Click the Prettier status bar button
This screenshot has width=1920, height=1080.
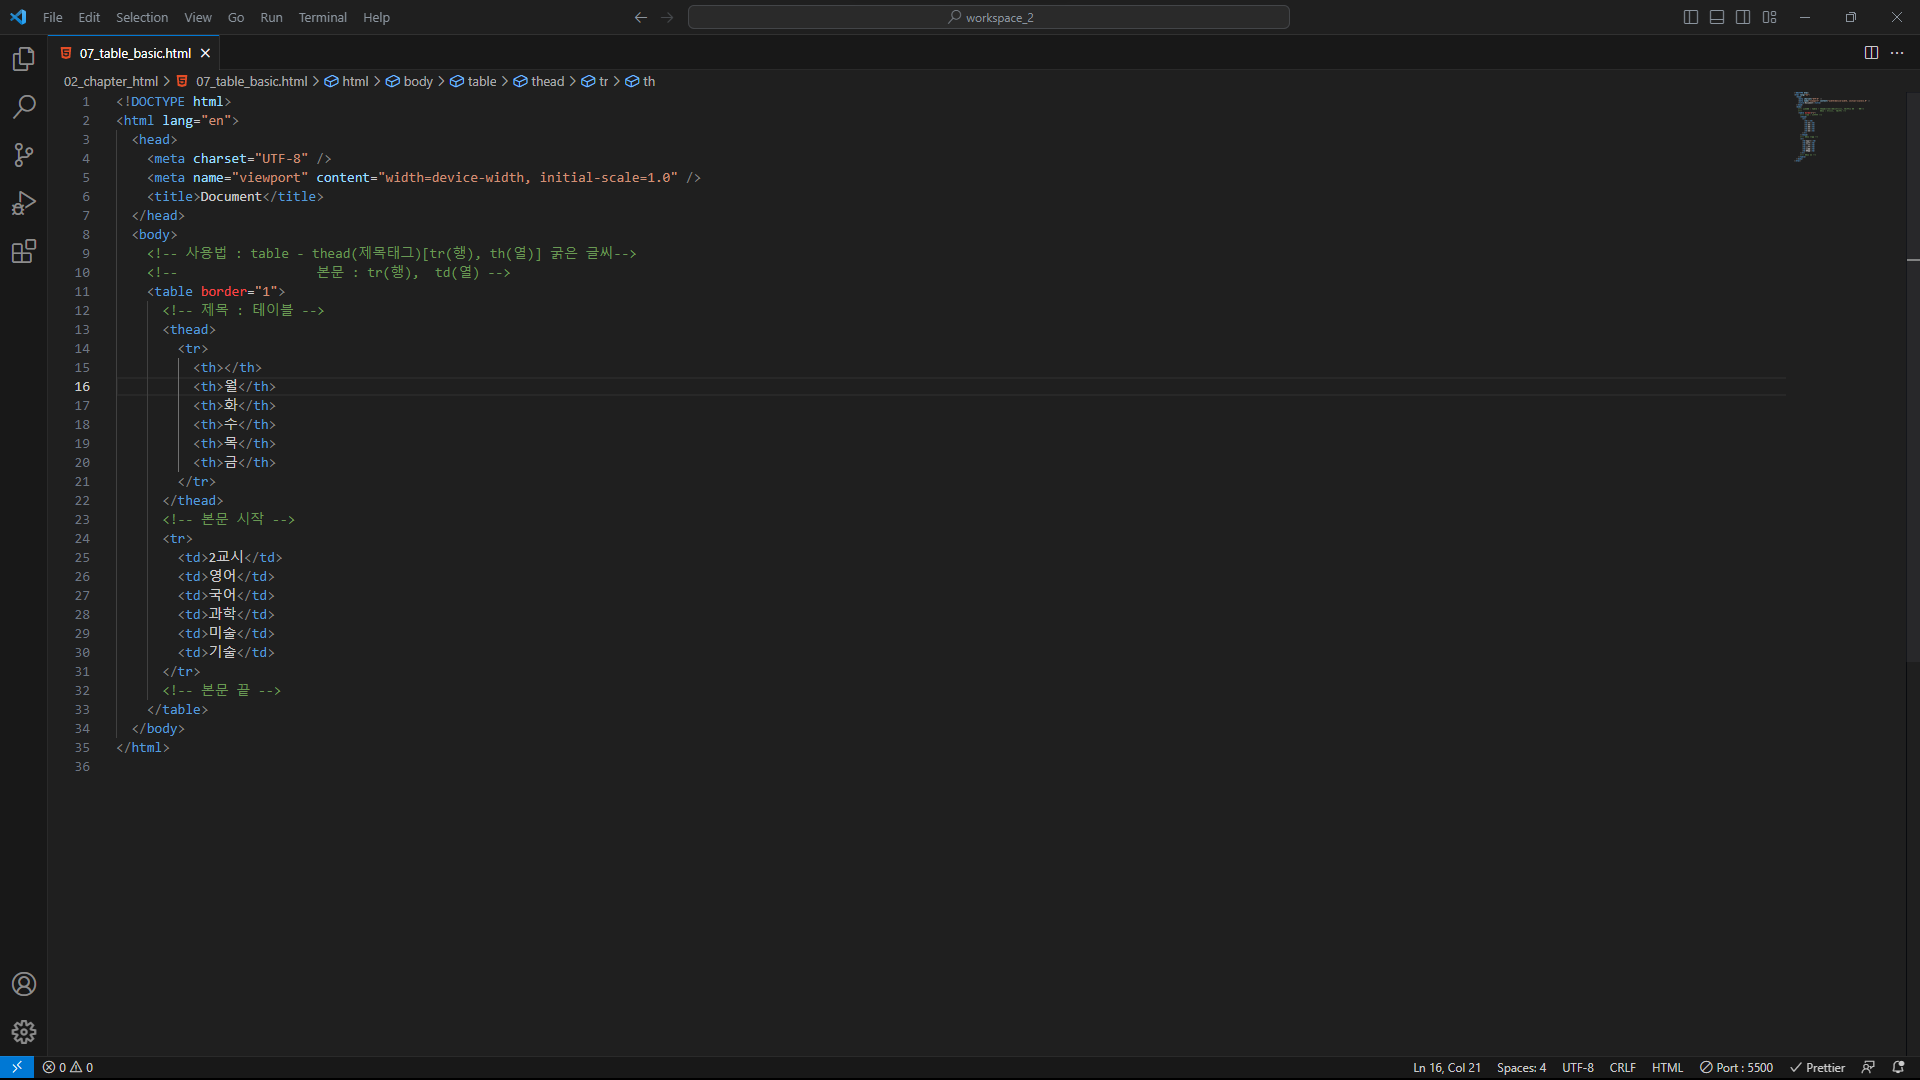(x=1817, y=1067)
